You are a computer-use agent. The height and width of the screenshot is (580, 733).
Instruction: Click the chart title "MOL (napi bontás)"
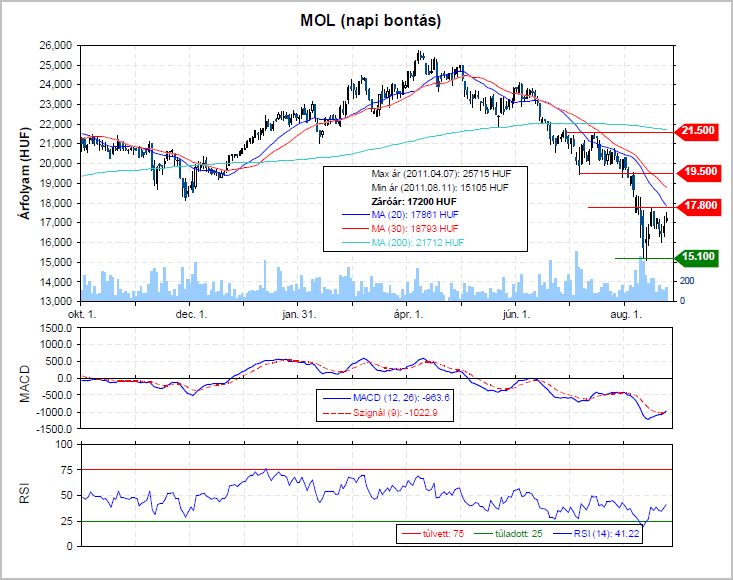click(x=370, y=21)
